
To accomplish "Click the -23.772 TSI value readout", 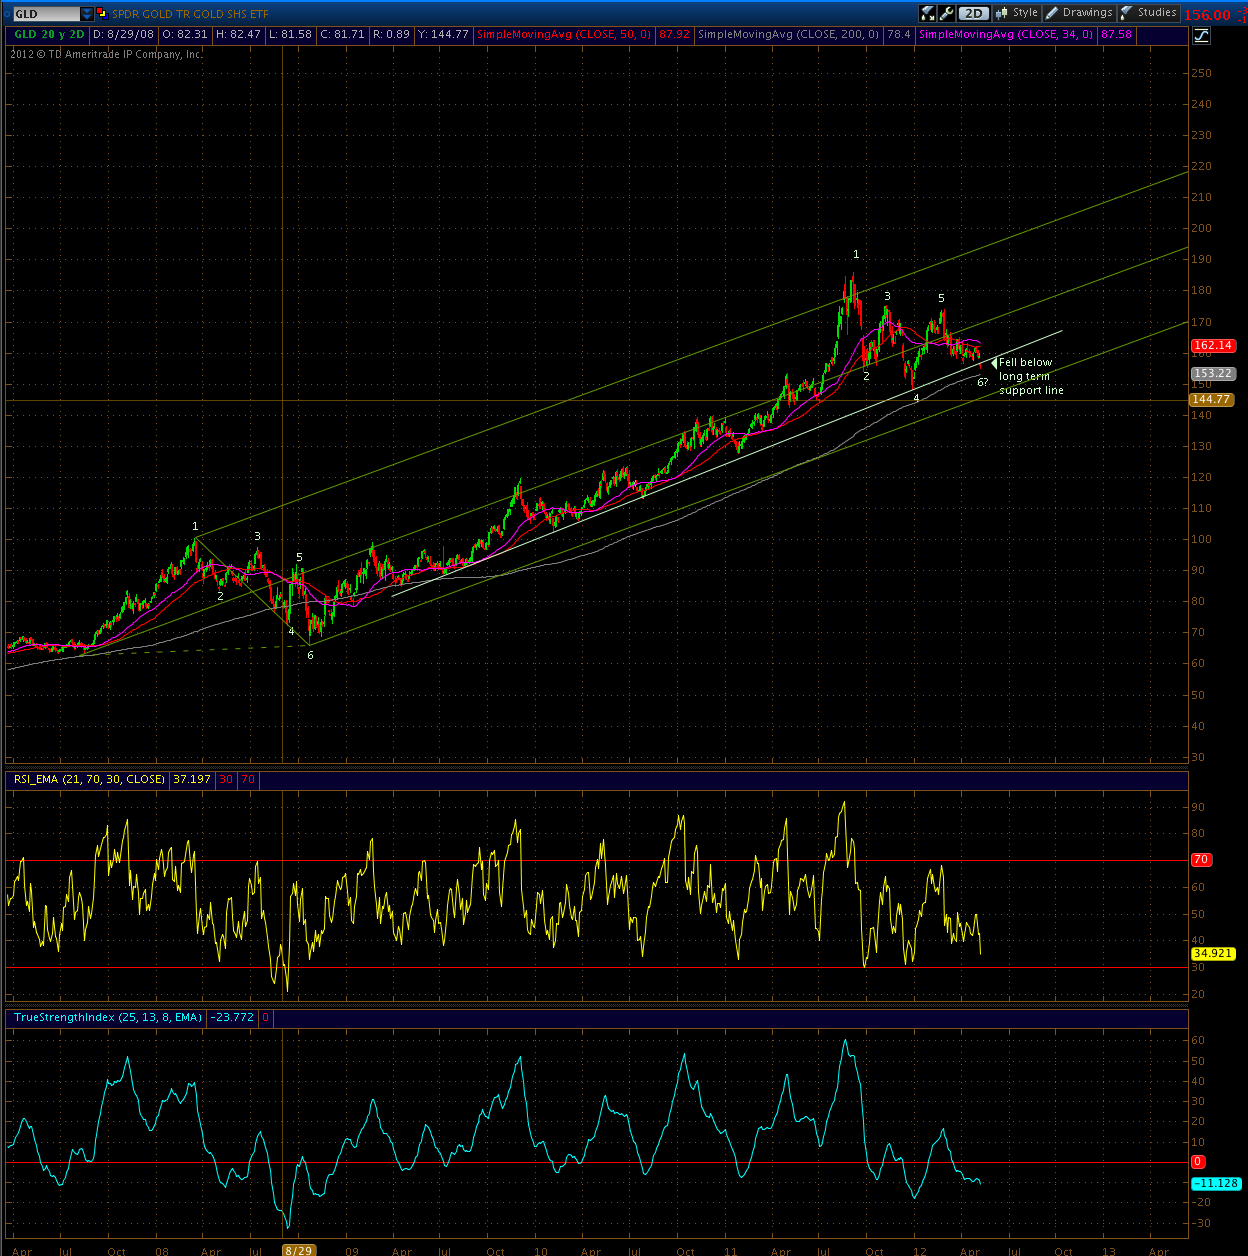I will coord(232,1017).
